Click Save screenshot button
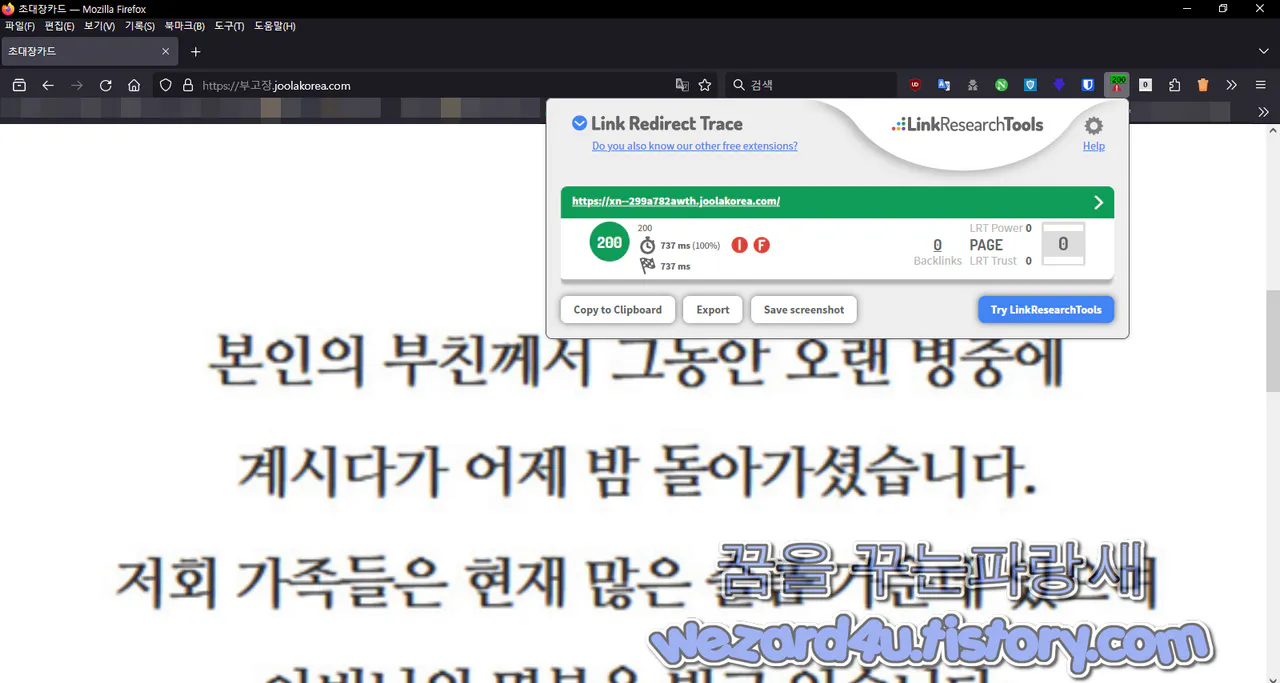The image size is (1280, 683). tap(804, 310)
